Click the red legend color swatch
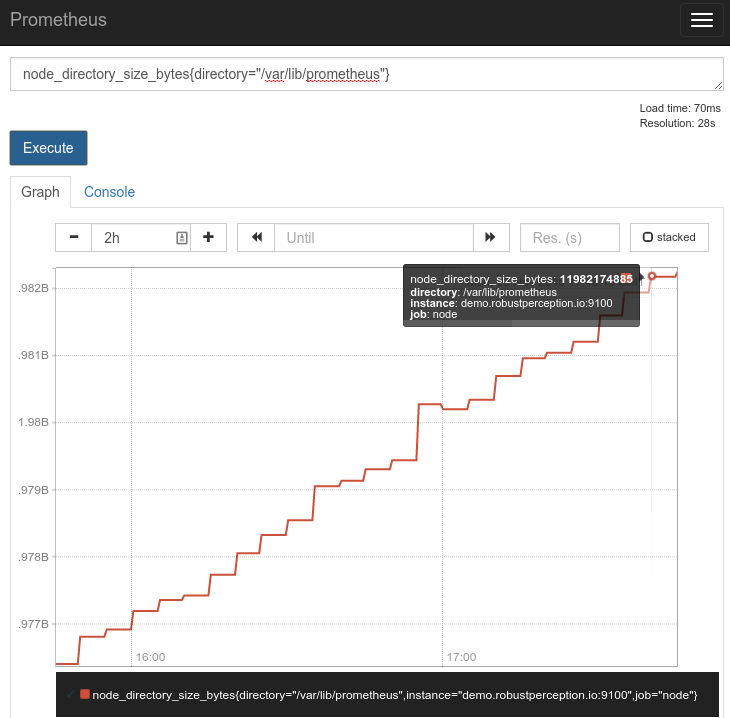The height and width of the screenshot is (718, 730). 85,694
